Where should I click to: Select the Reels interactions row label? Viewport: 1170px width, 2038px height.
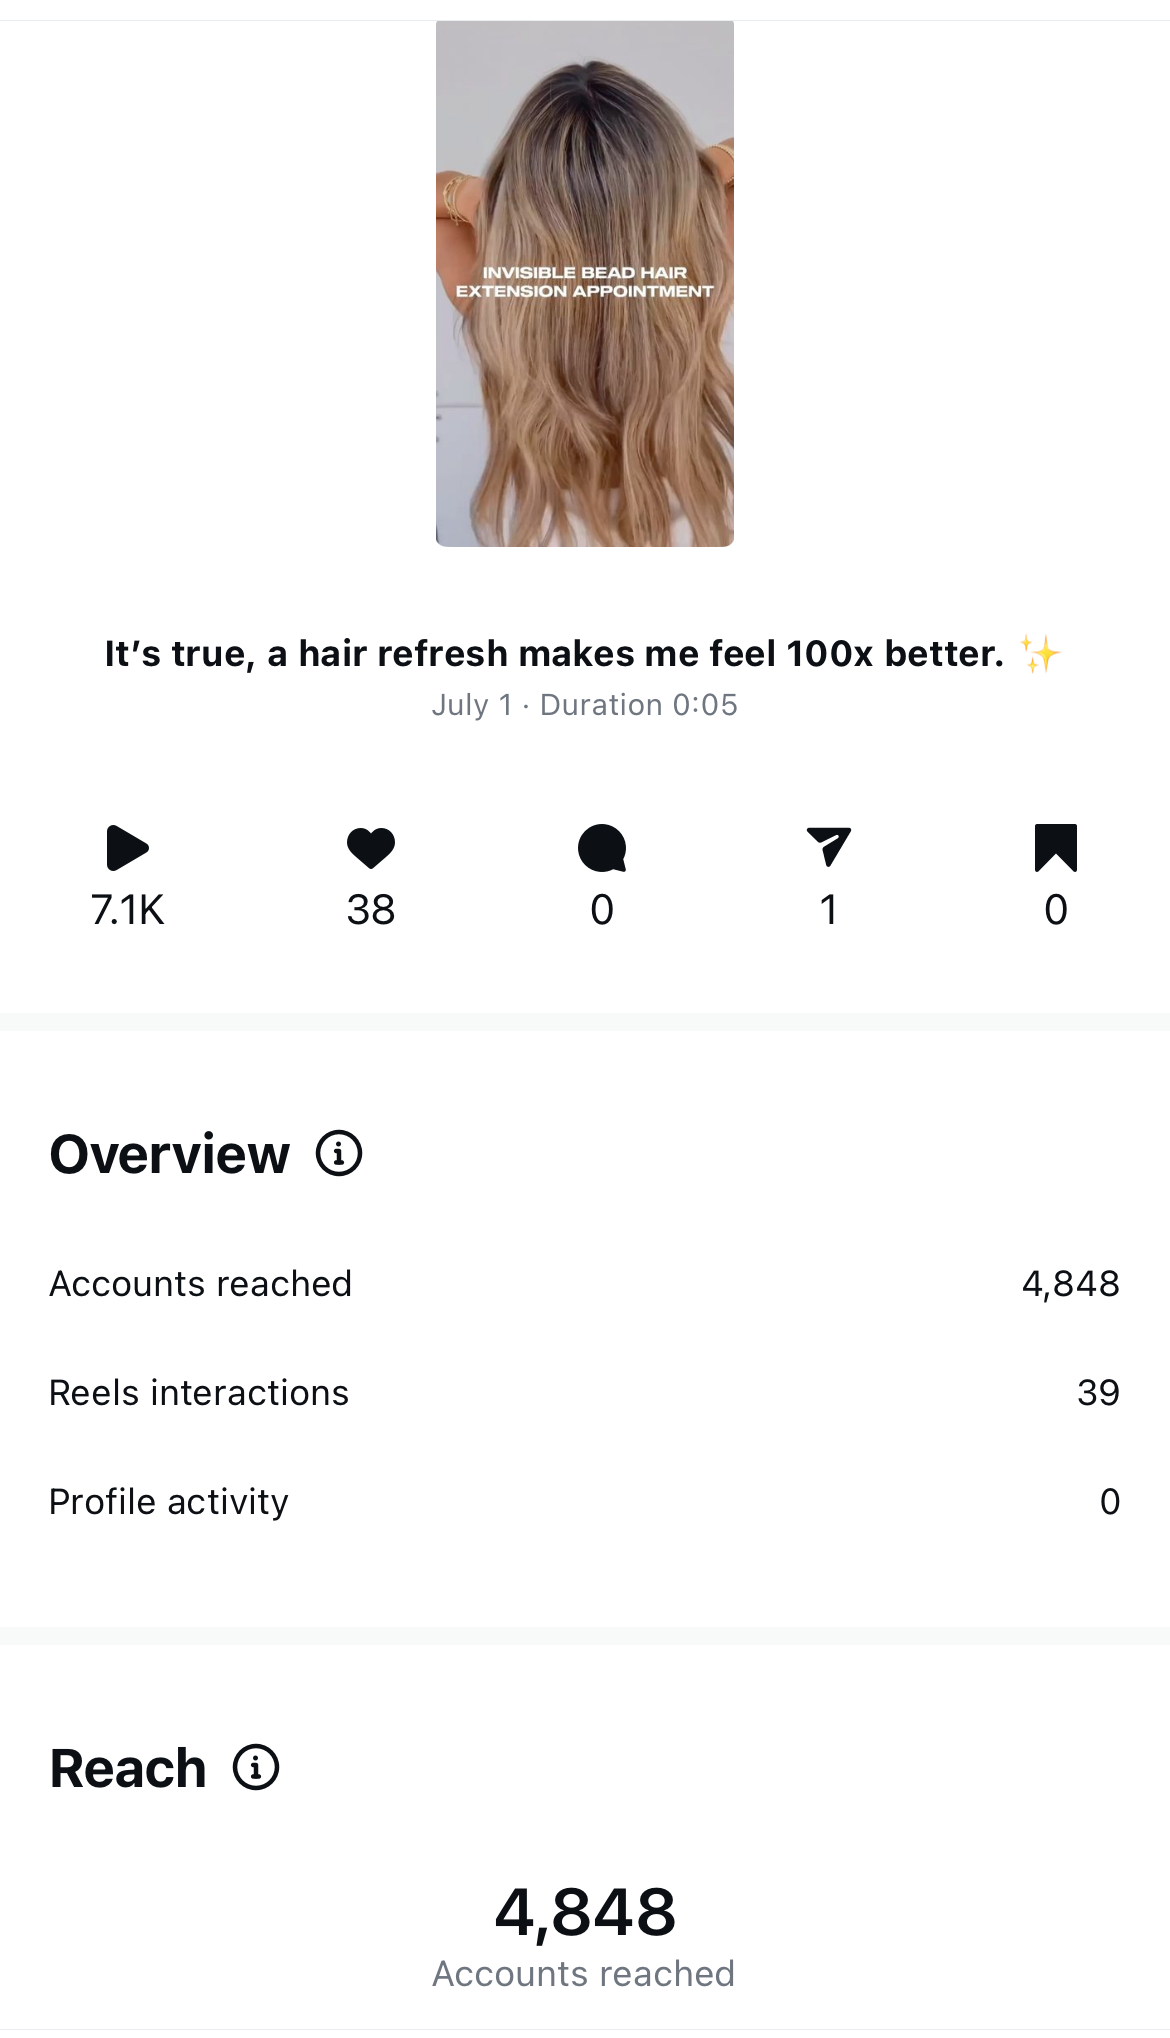coord(199,1393)
